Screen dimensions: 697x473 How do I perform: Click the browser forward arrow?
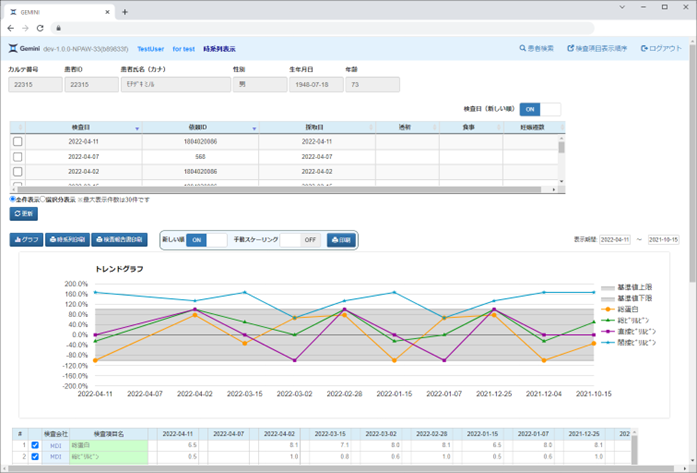tap(25, 28)
